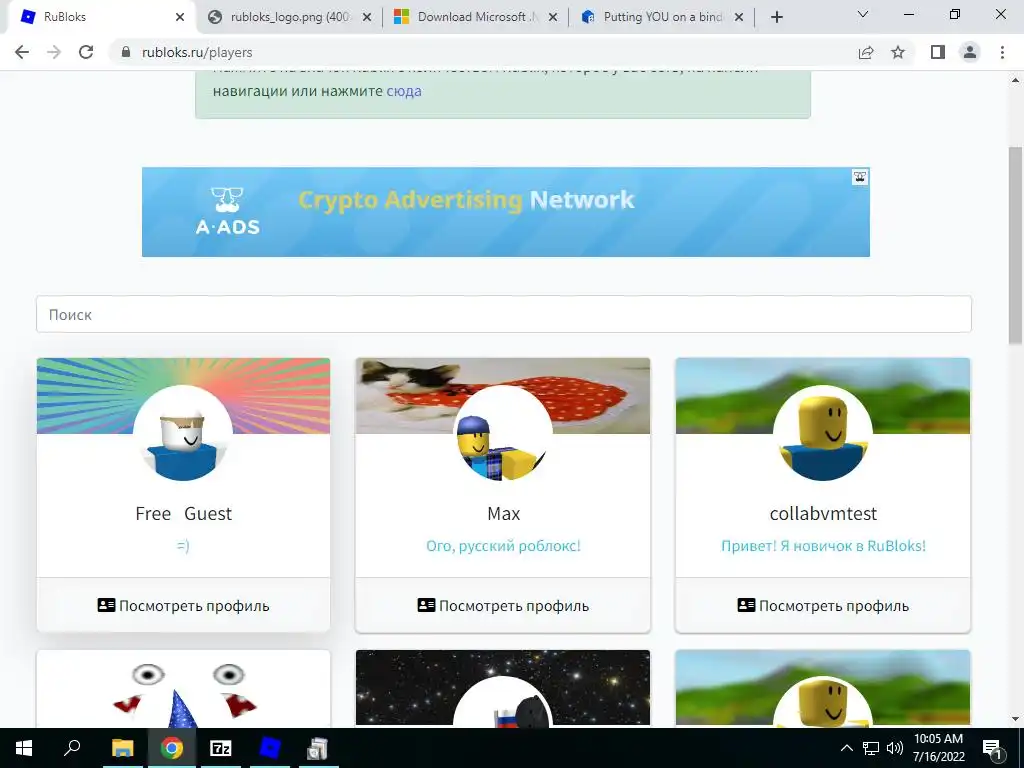Click the scrollbar up arrow
The width and height of the screenshot is (1024, 768).
pos(1015,80)
